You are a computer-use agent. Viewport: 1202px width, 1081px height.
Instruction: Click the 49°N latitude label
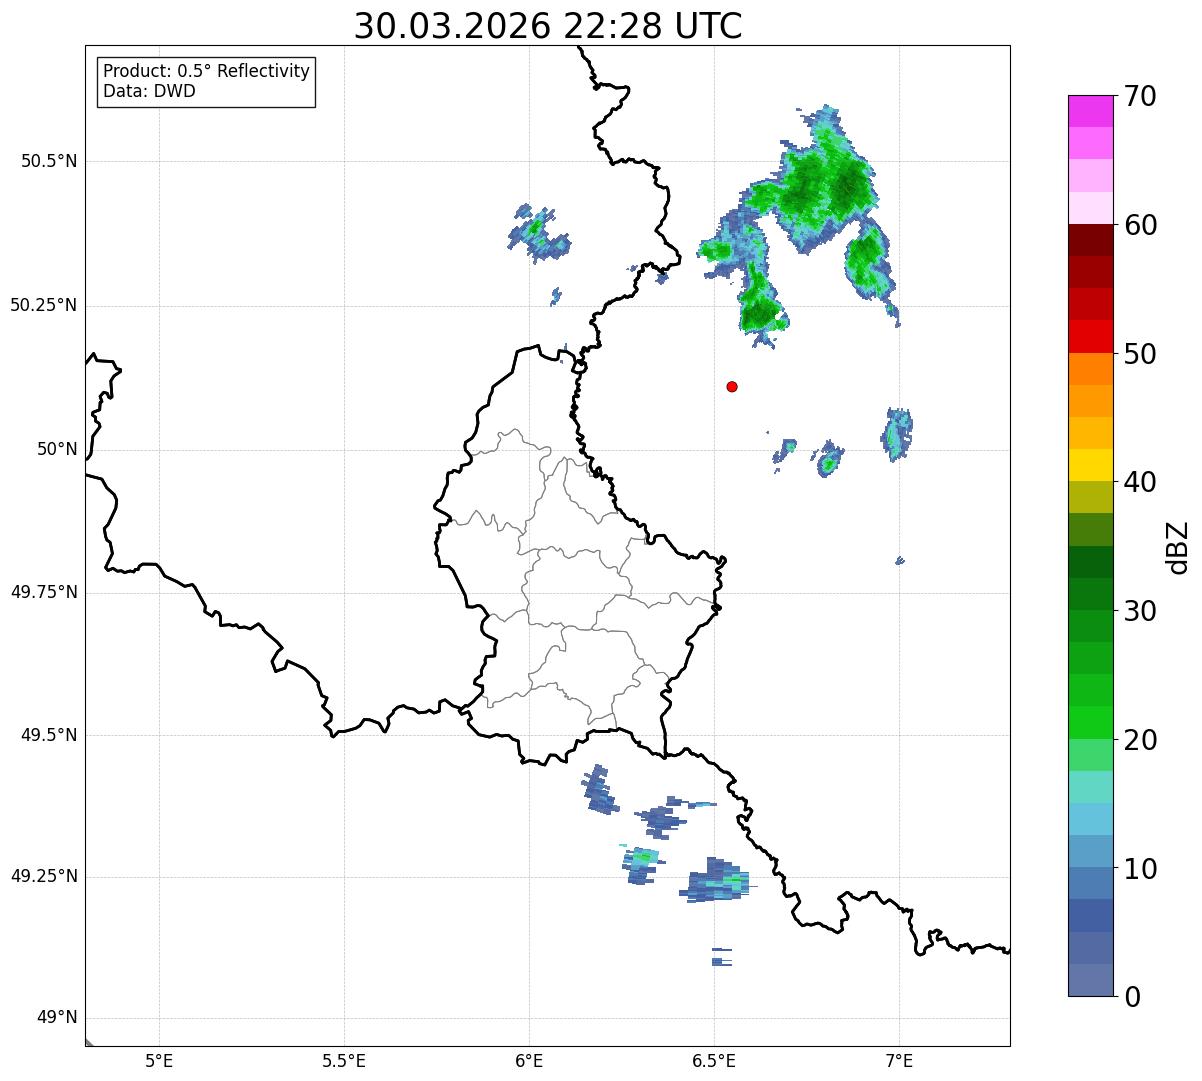pyautogui.click(x=57, y=1018)
